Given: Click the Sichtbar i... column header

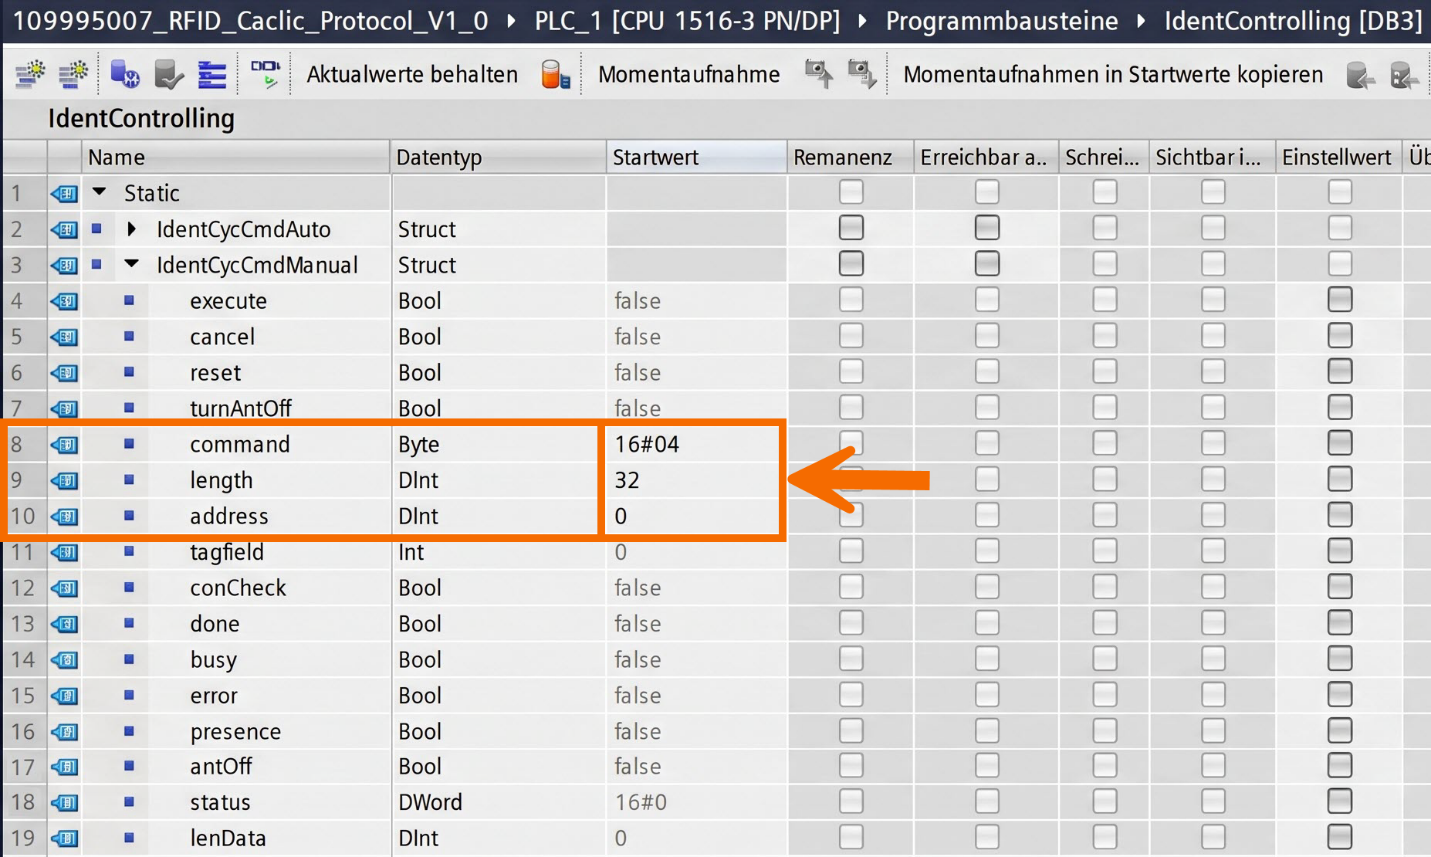Looking at the screenshot, I should [x=1212, y=157].
